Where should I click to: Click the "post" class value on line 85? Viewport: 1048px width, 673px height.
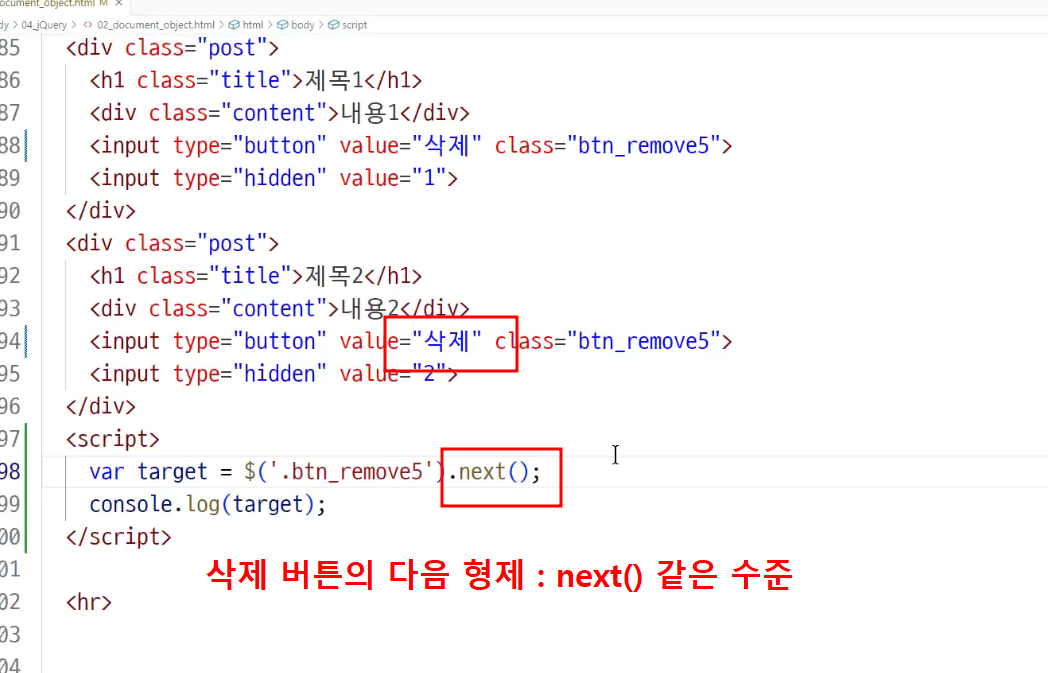click(232, 48)
